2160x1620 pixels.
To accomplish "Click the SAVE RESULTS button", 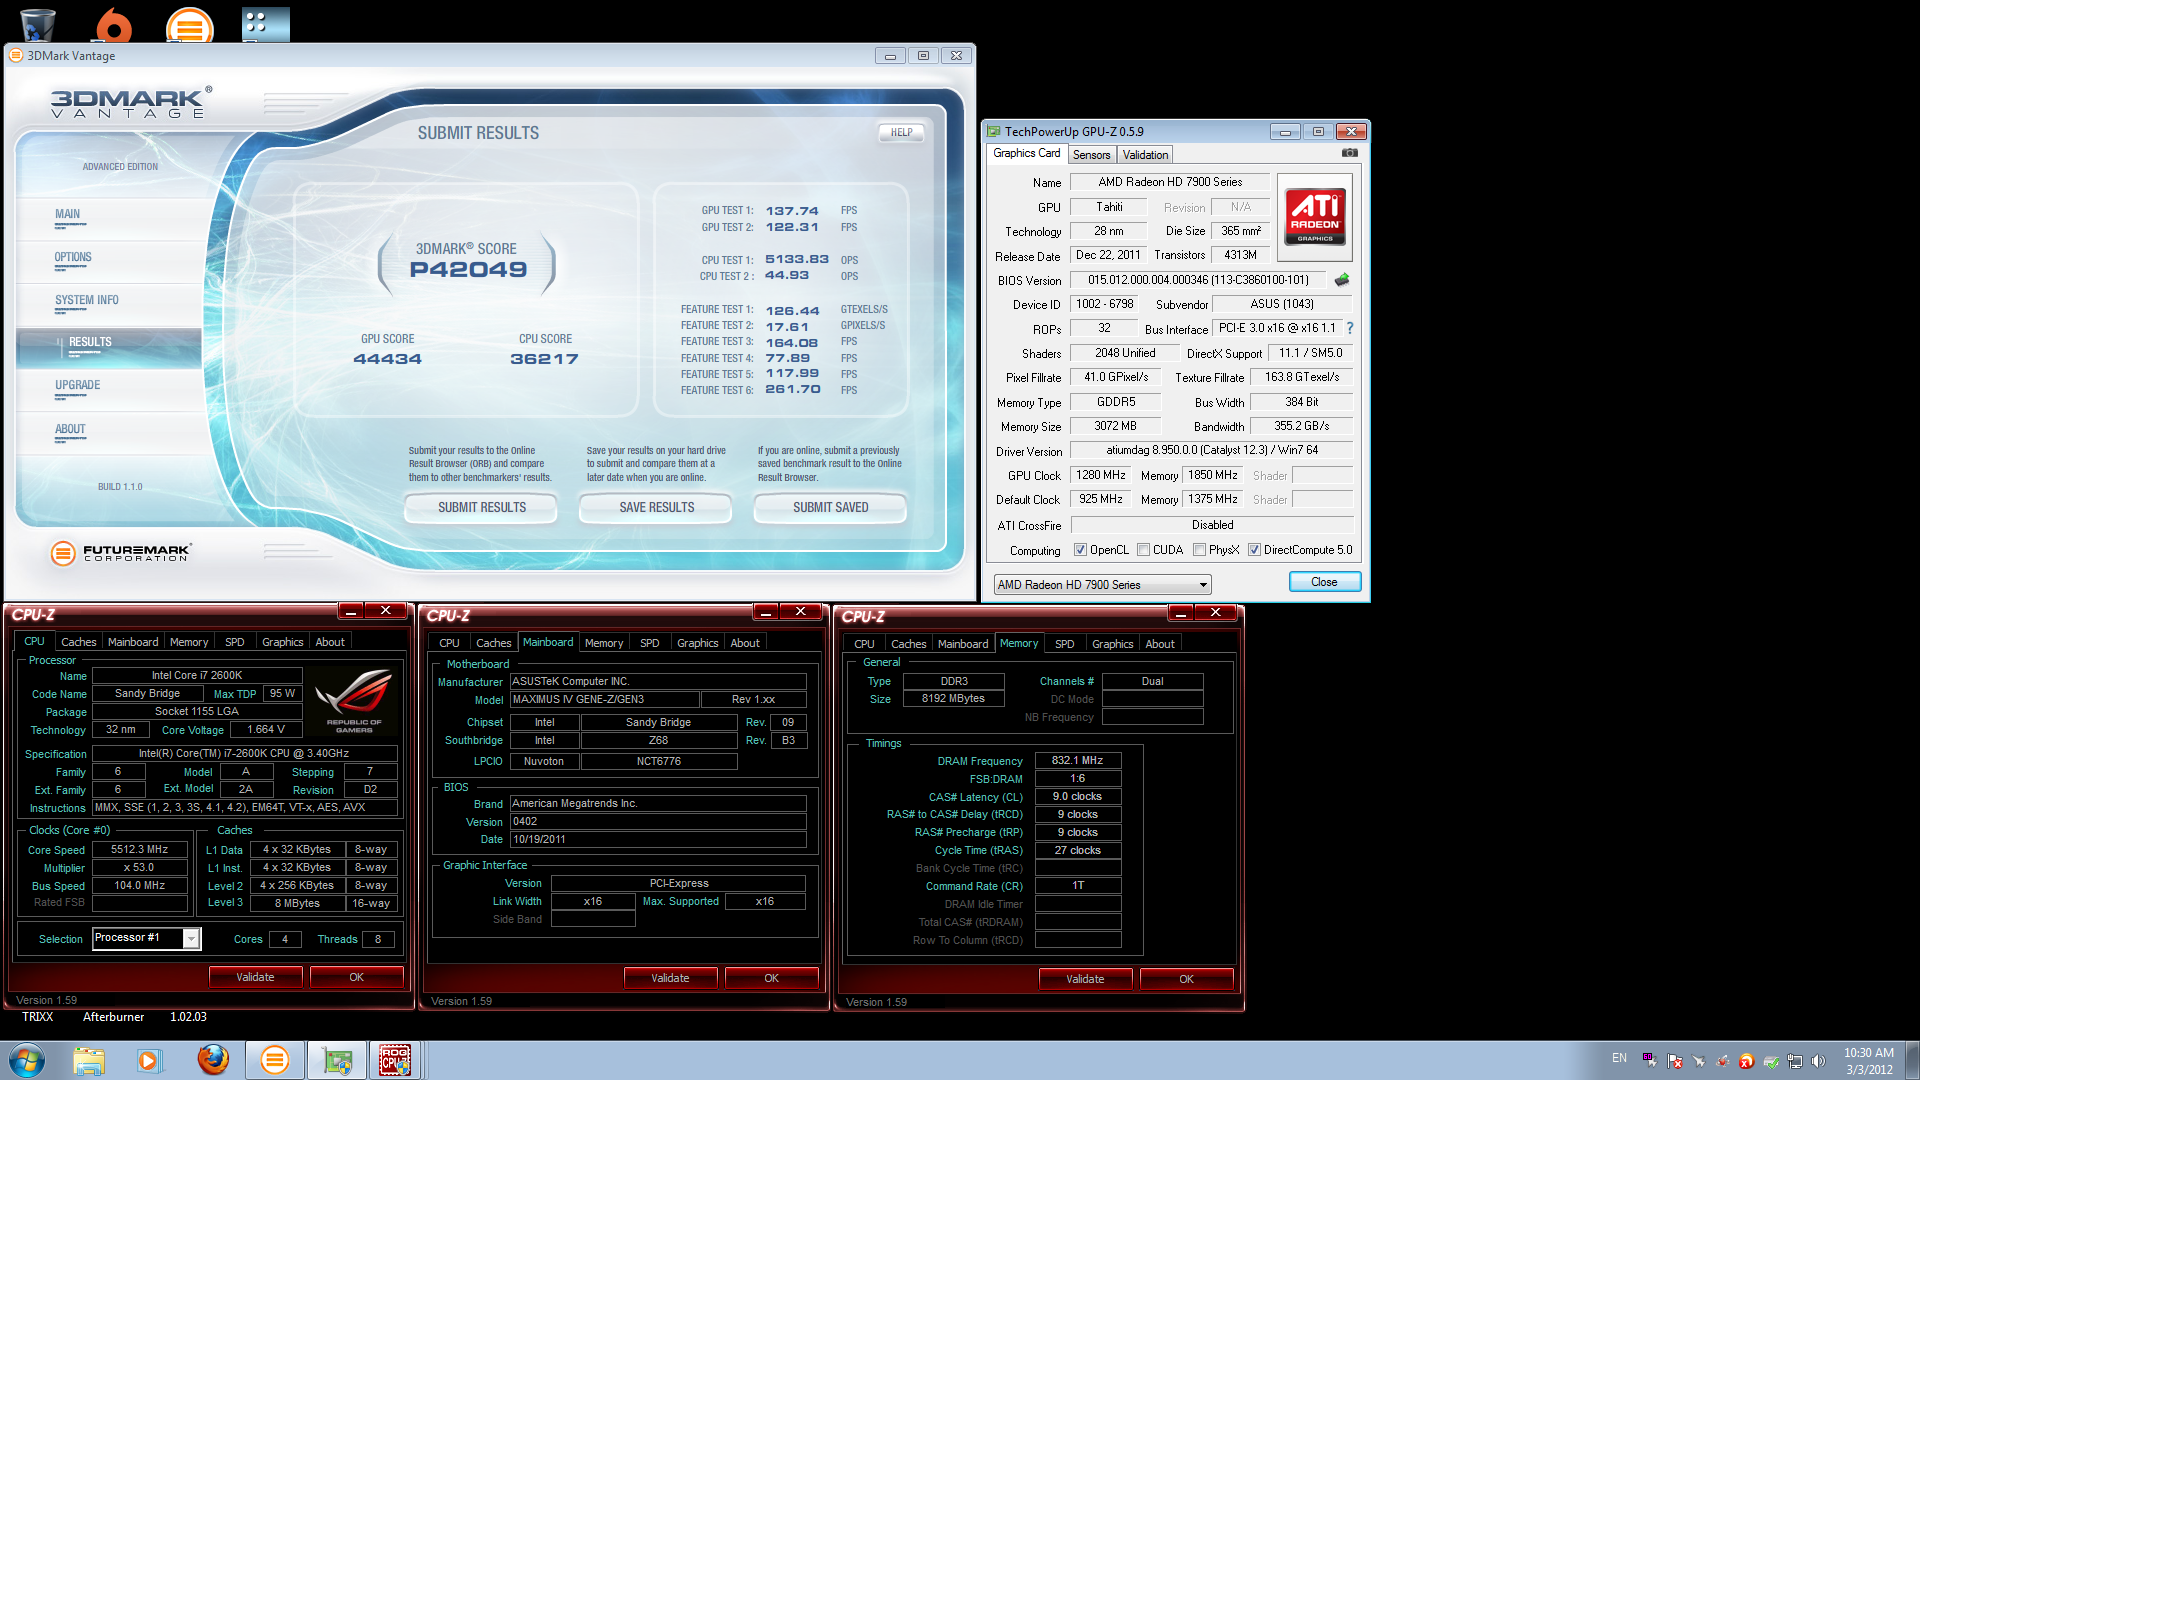I will pyautogui.click(x=656, y=508).
